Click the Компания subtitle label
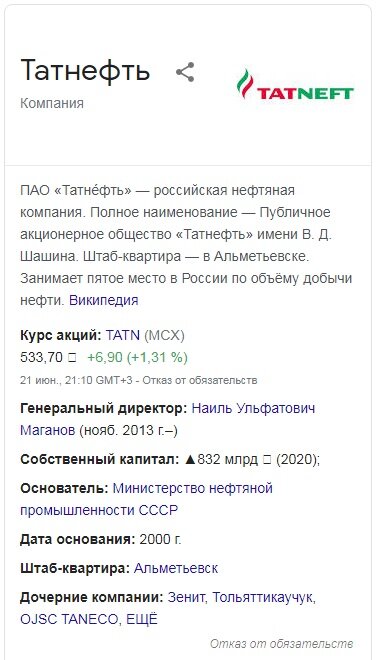Image resolution: width=377 pixels, height=660 pixels. [52, 103]
